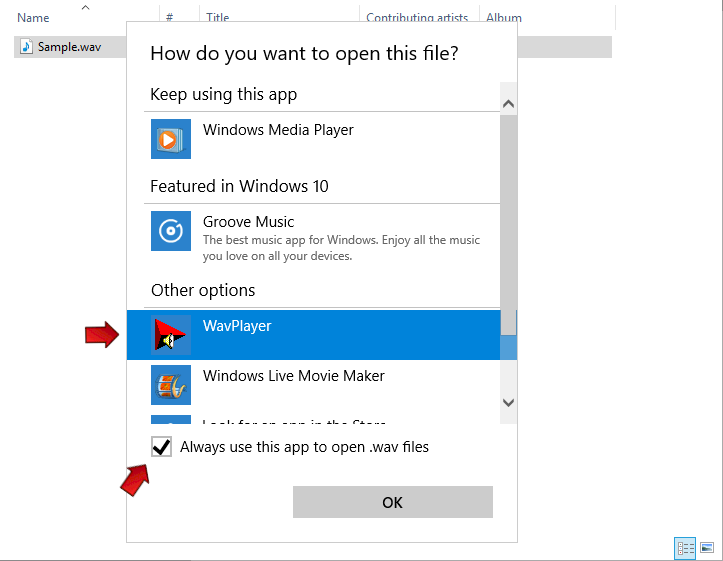
Task: Click the sort arrow above Name column
Action: click(x=85, y=7)
